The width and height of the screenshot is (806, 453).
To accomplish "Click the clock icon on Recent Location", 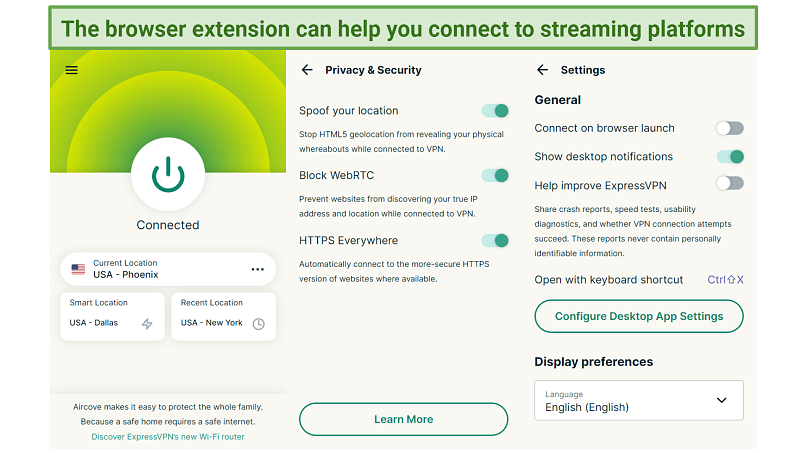I will coord(259,323).
